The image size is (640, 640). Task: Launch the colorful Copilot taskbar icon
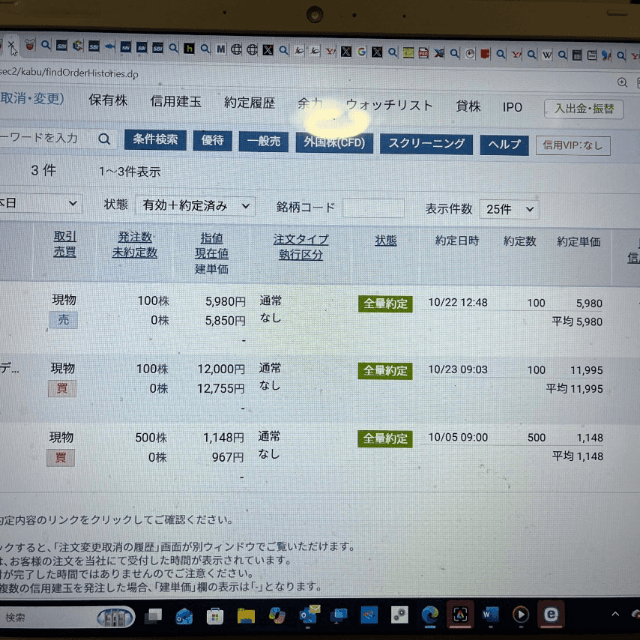(277, 616)
